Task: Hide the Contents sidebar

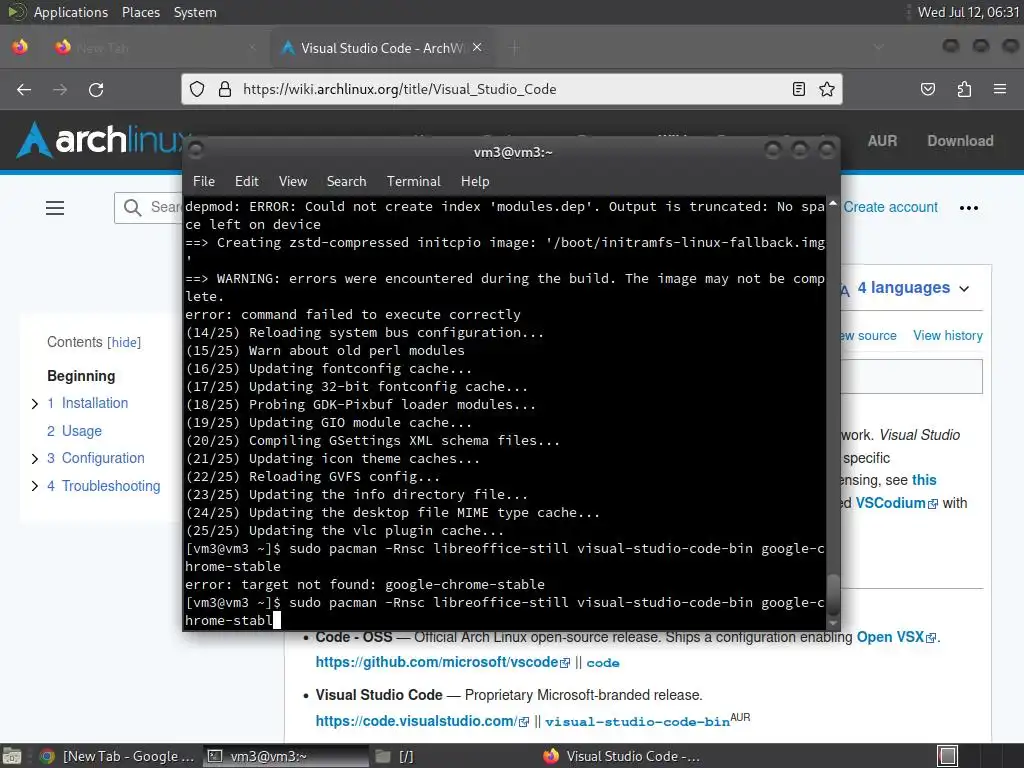Action: coord(124,342)
